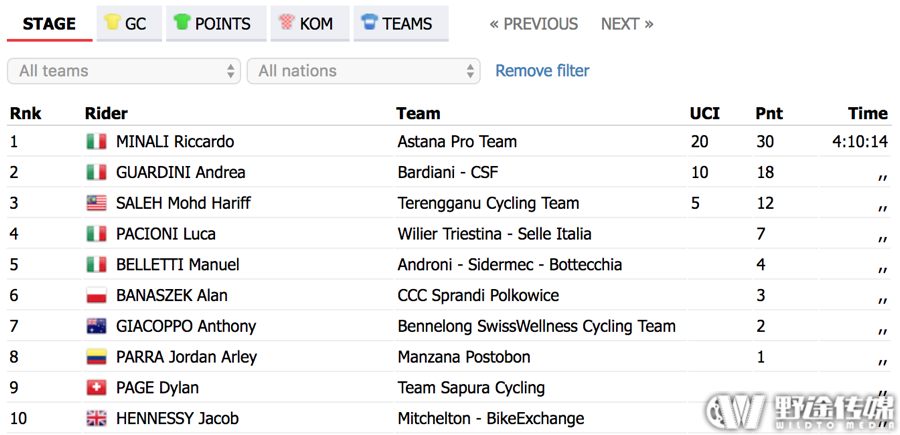900x435 pixels.
Task: Click the green jersey Points icon
Action: coord(182,22)
